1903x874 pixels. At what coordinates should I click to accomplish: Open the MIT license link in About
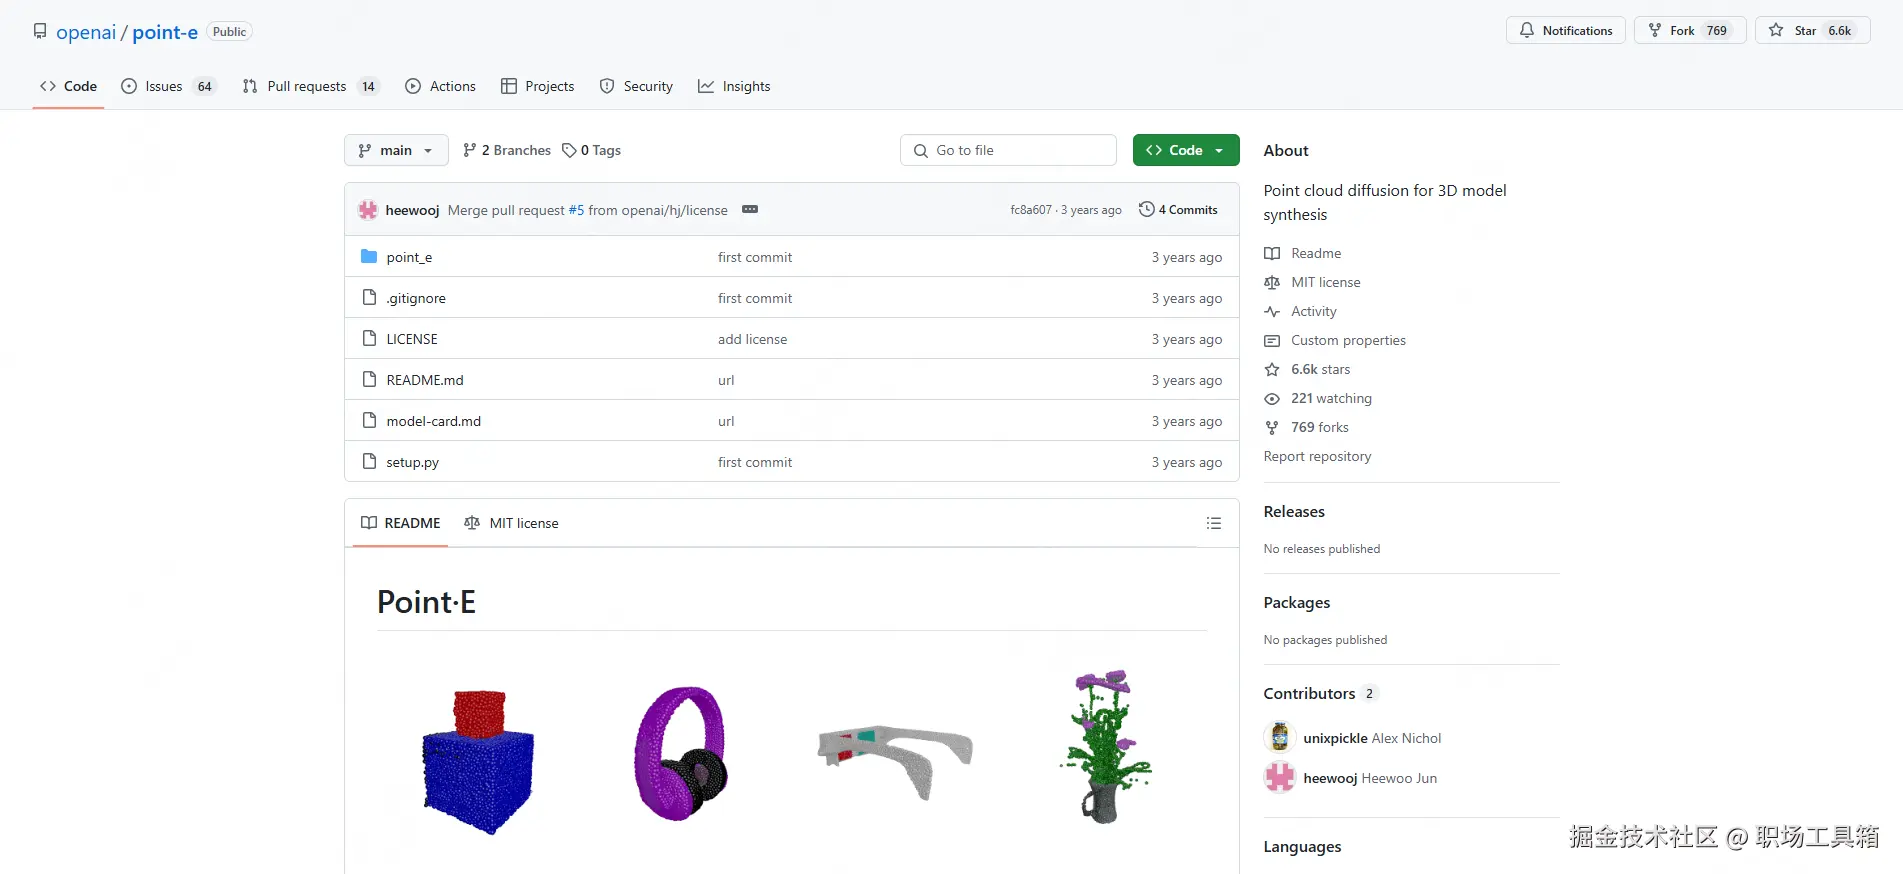click(1312, 282)
